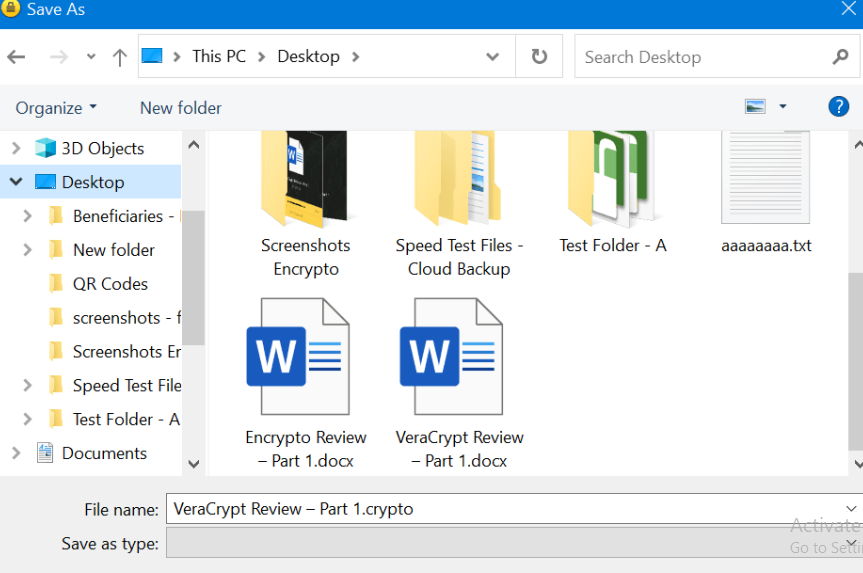This screenshot has width=863, height=573.
Task: Click the Save As padlock title icon
Action: point(10,8)
